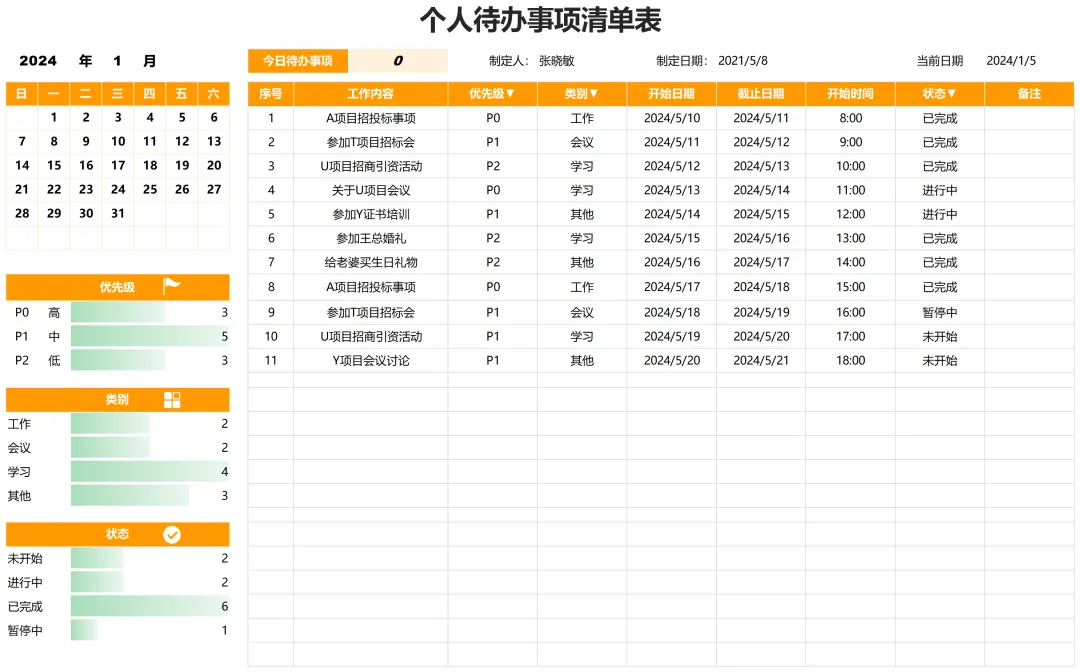This screenshot has width=1080, height=672.
Task: Select the empty 备注 cell for row 1
Action: (x=1029, y=118)
